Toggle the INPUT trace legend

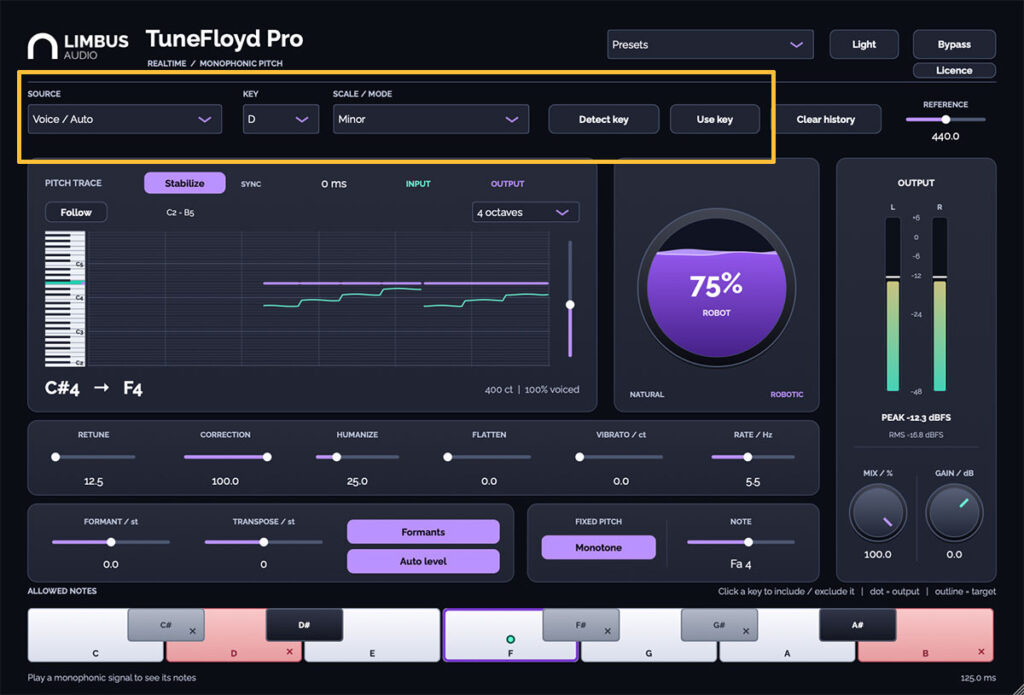click(x=418, y=184)
